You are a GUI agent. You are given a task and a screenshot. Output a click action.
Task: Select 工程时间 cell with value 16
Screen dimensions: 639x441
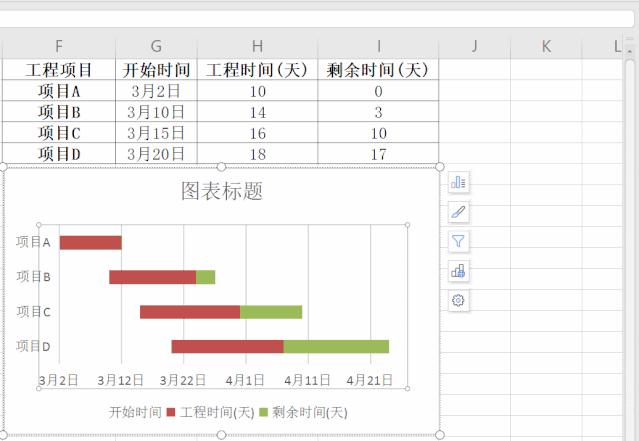pyautogui.click(x=258, y=133)
